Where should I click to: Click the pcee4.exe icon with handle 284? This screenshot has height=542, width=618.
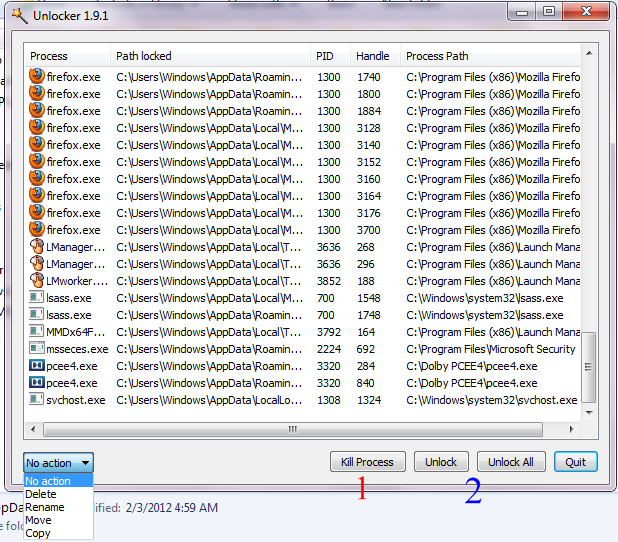[x=37, y=365]
